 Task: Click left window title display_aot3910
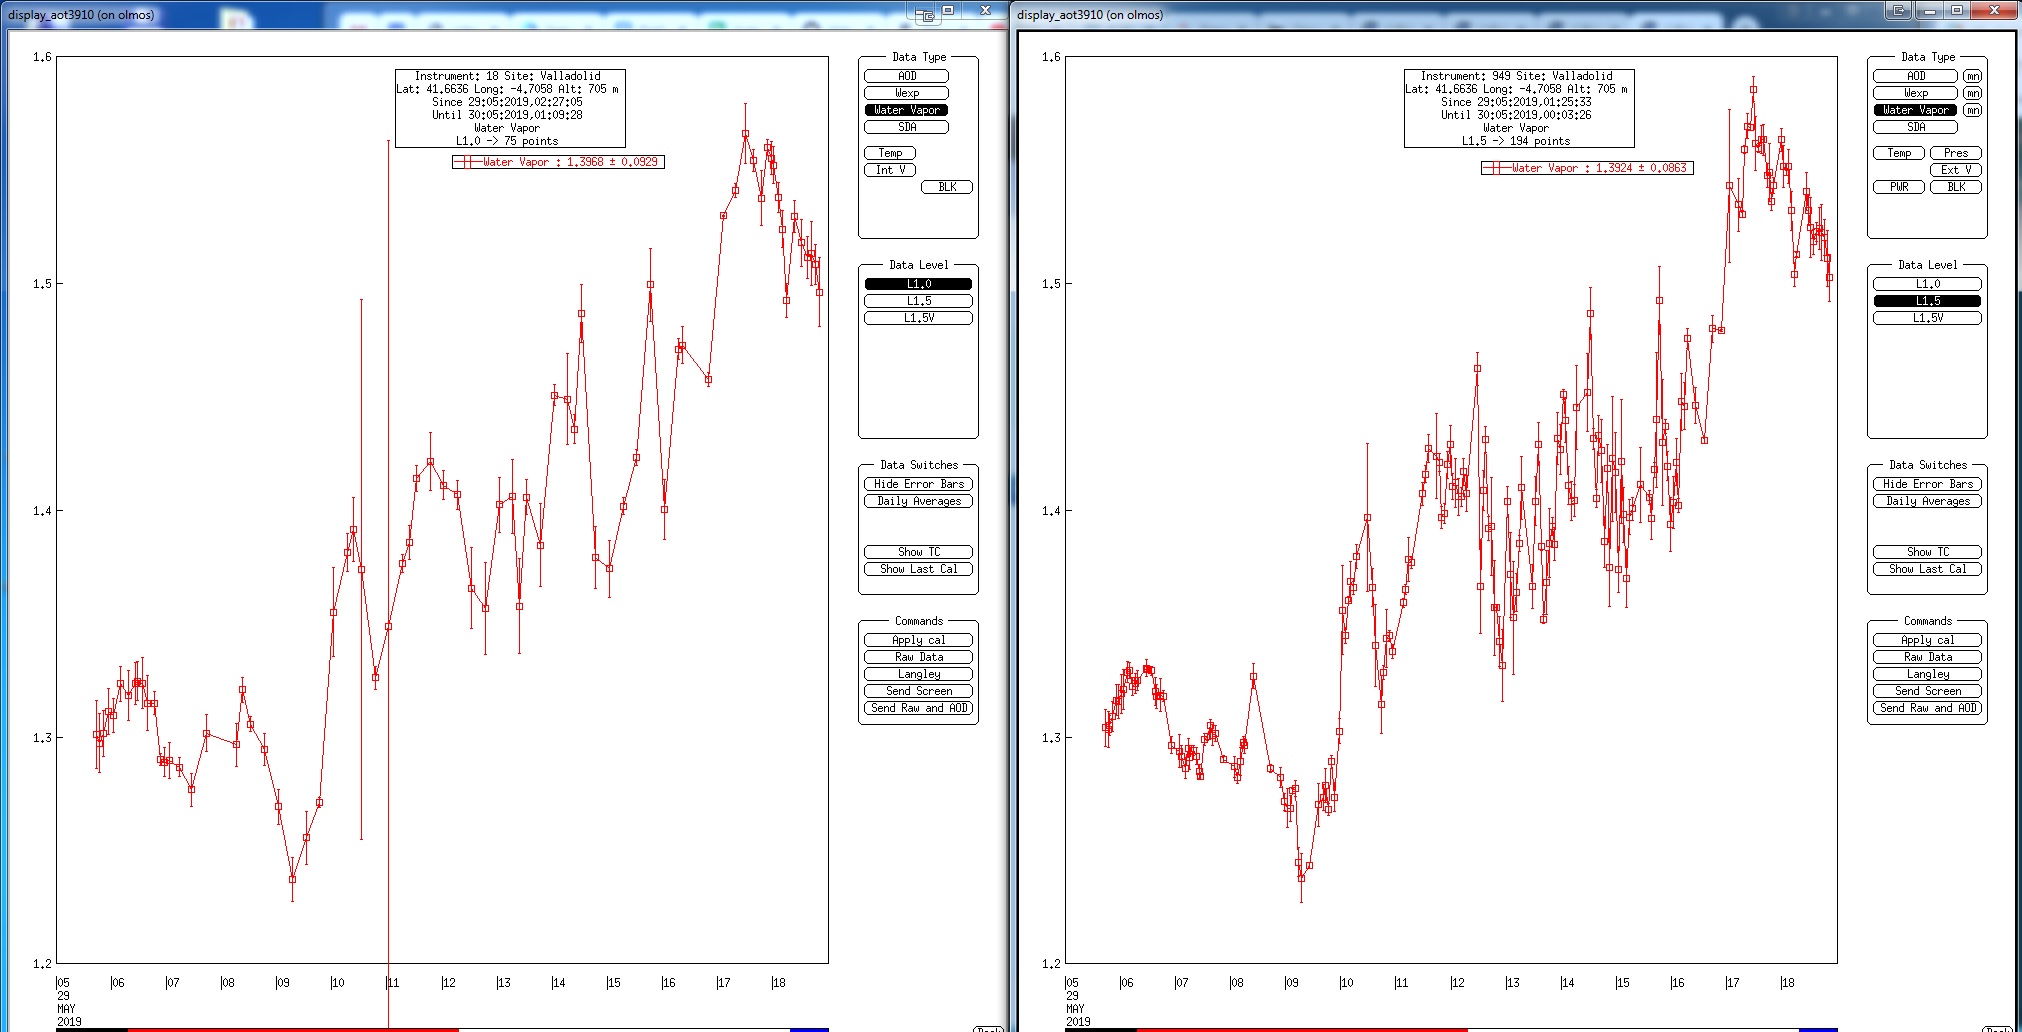point(81,15)
